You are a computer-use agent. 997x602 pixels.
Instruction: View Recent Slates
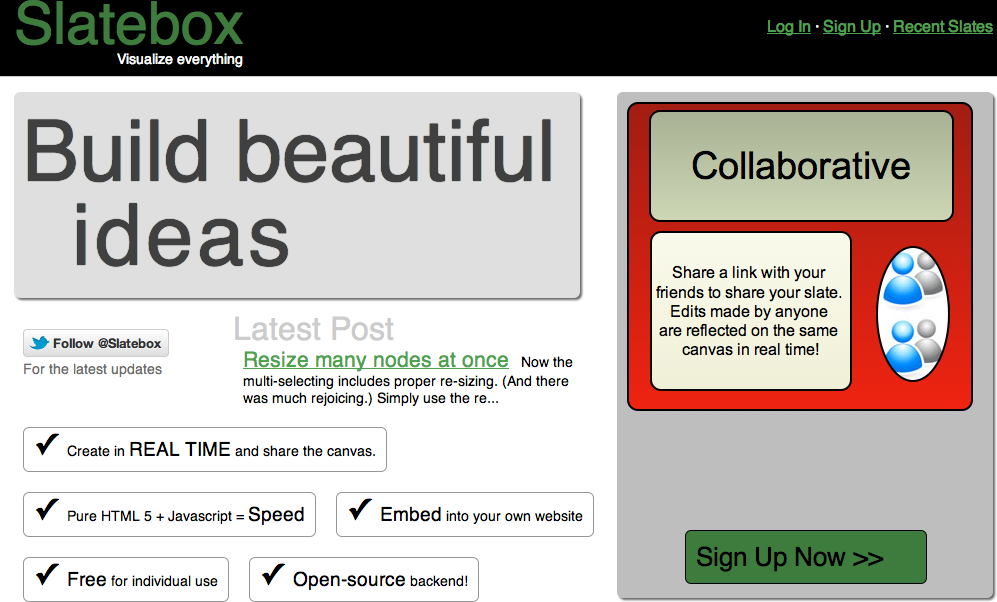coord(942,27)
